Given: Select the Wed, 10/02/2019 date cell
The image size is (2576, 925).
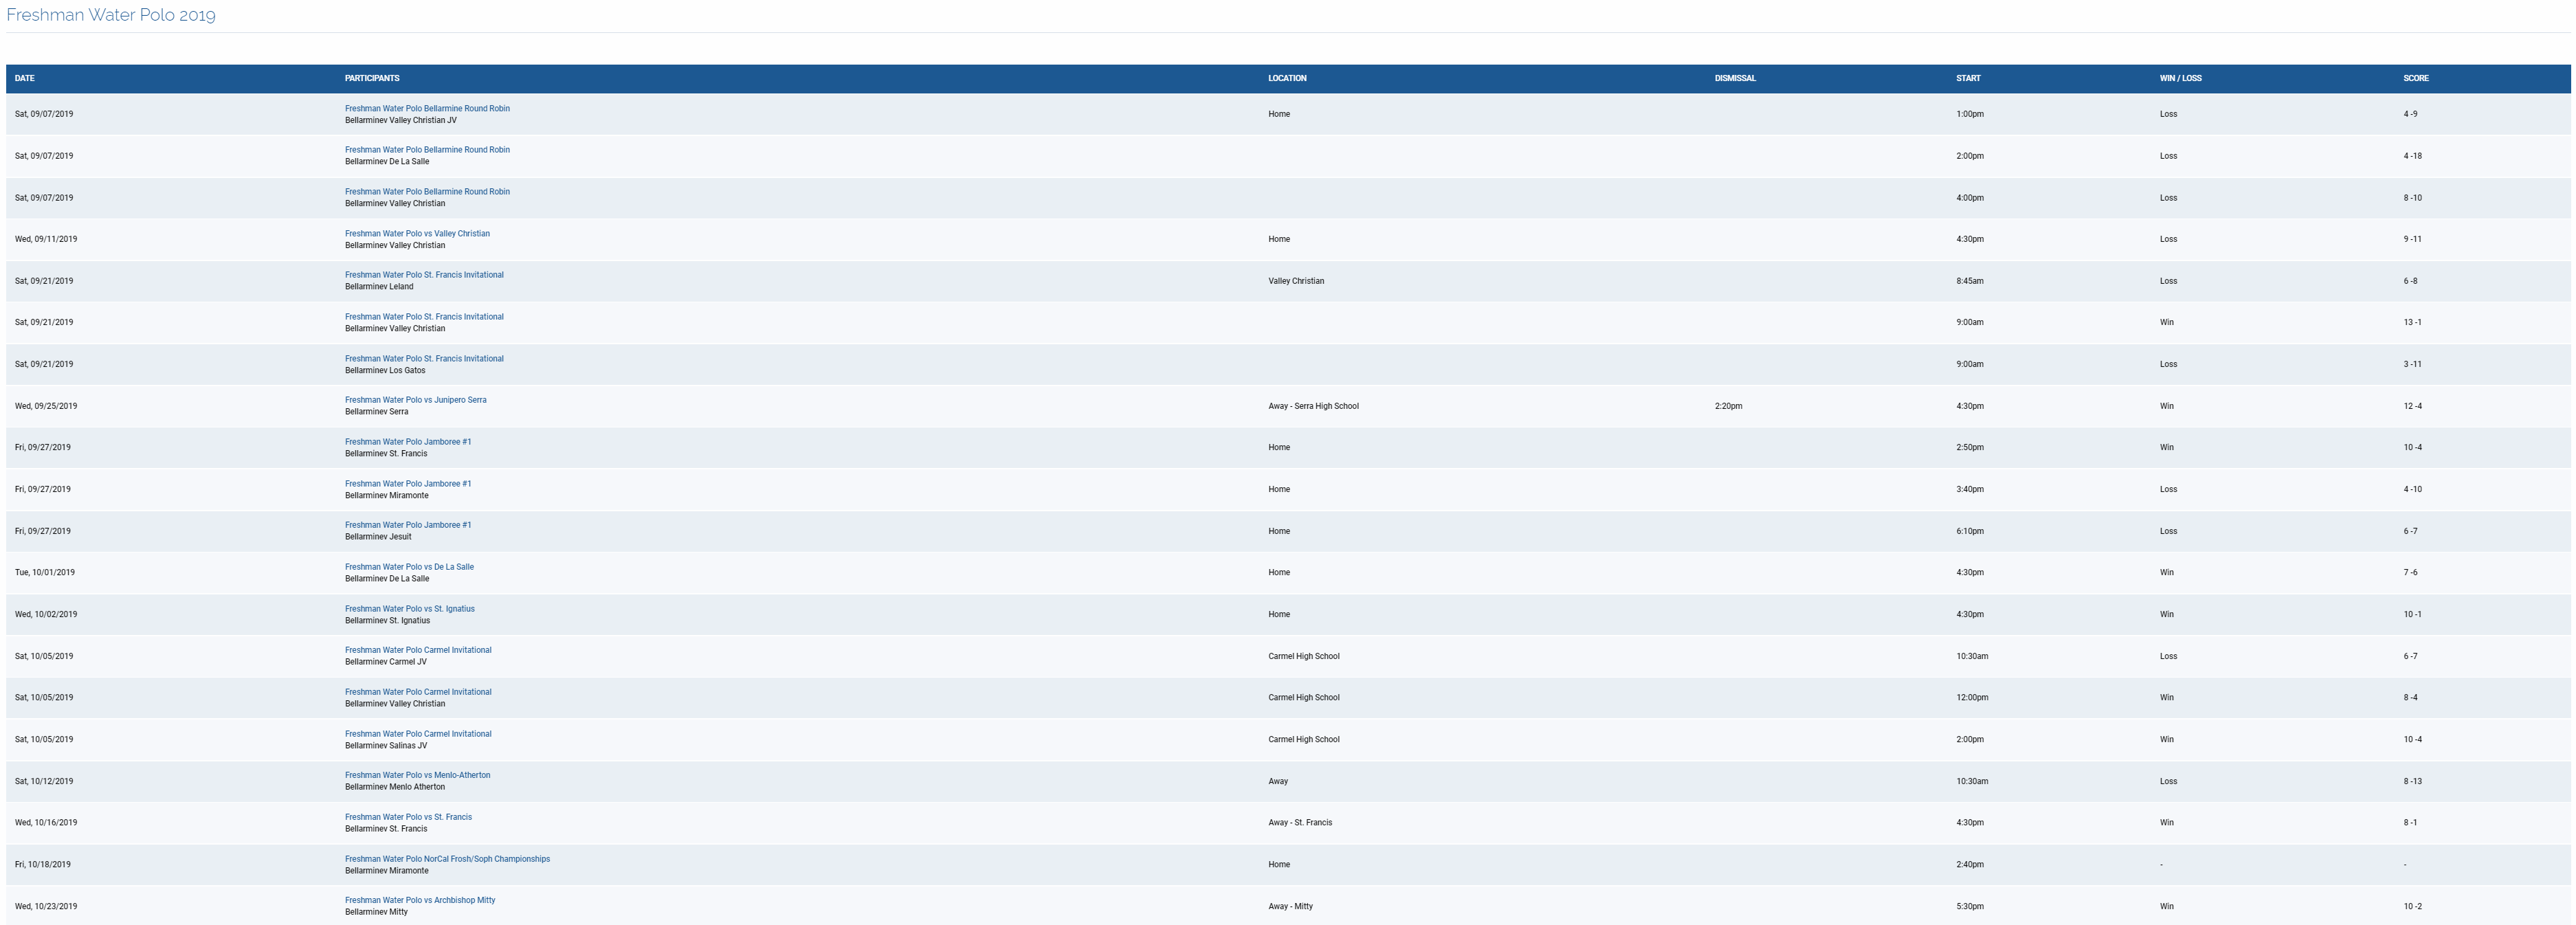Looking at the screenshot, I should coord(46,615).
